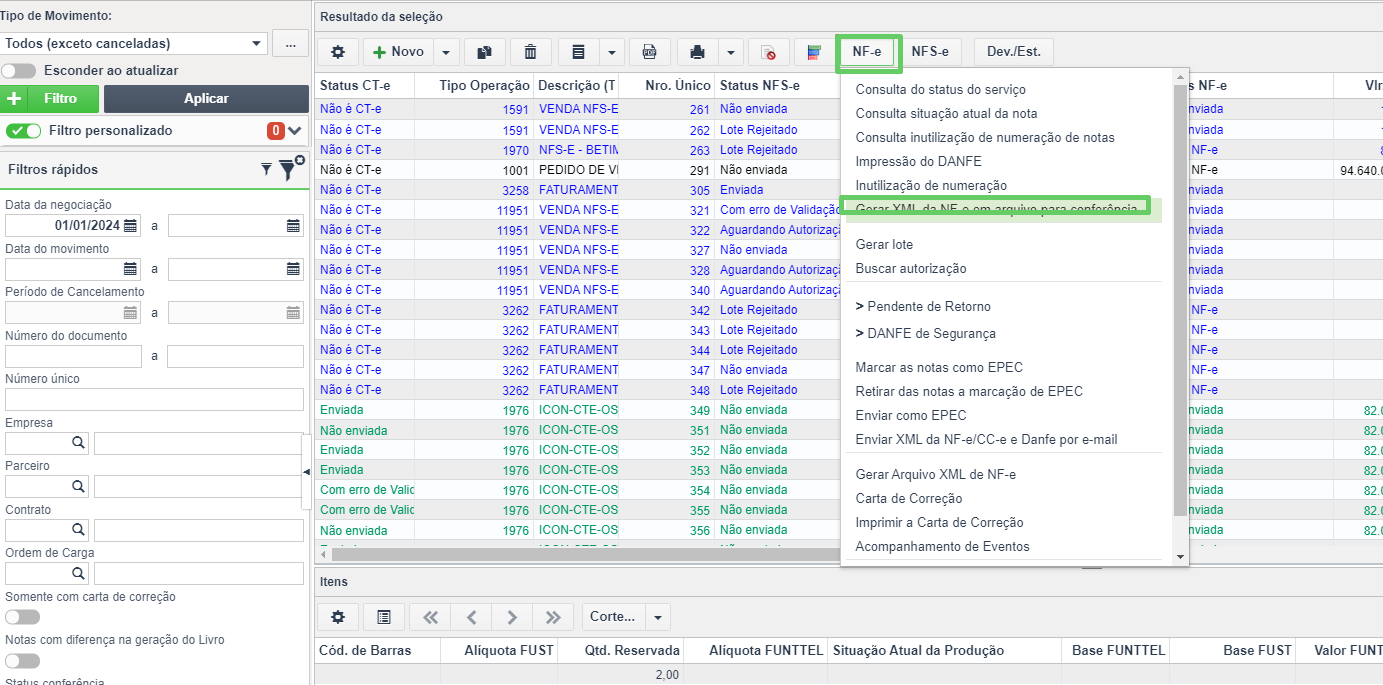The width and height of the screenshot is (1383, 685).
Task: Toggle Notas com diferença na geração do Livro
Action: 23,661
